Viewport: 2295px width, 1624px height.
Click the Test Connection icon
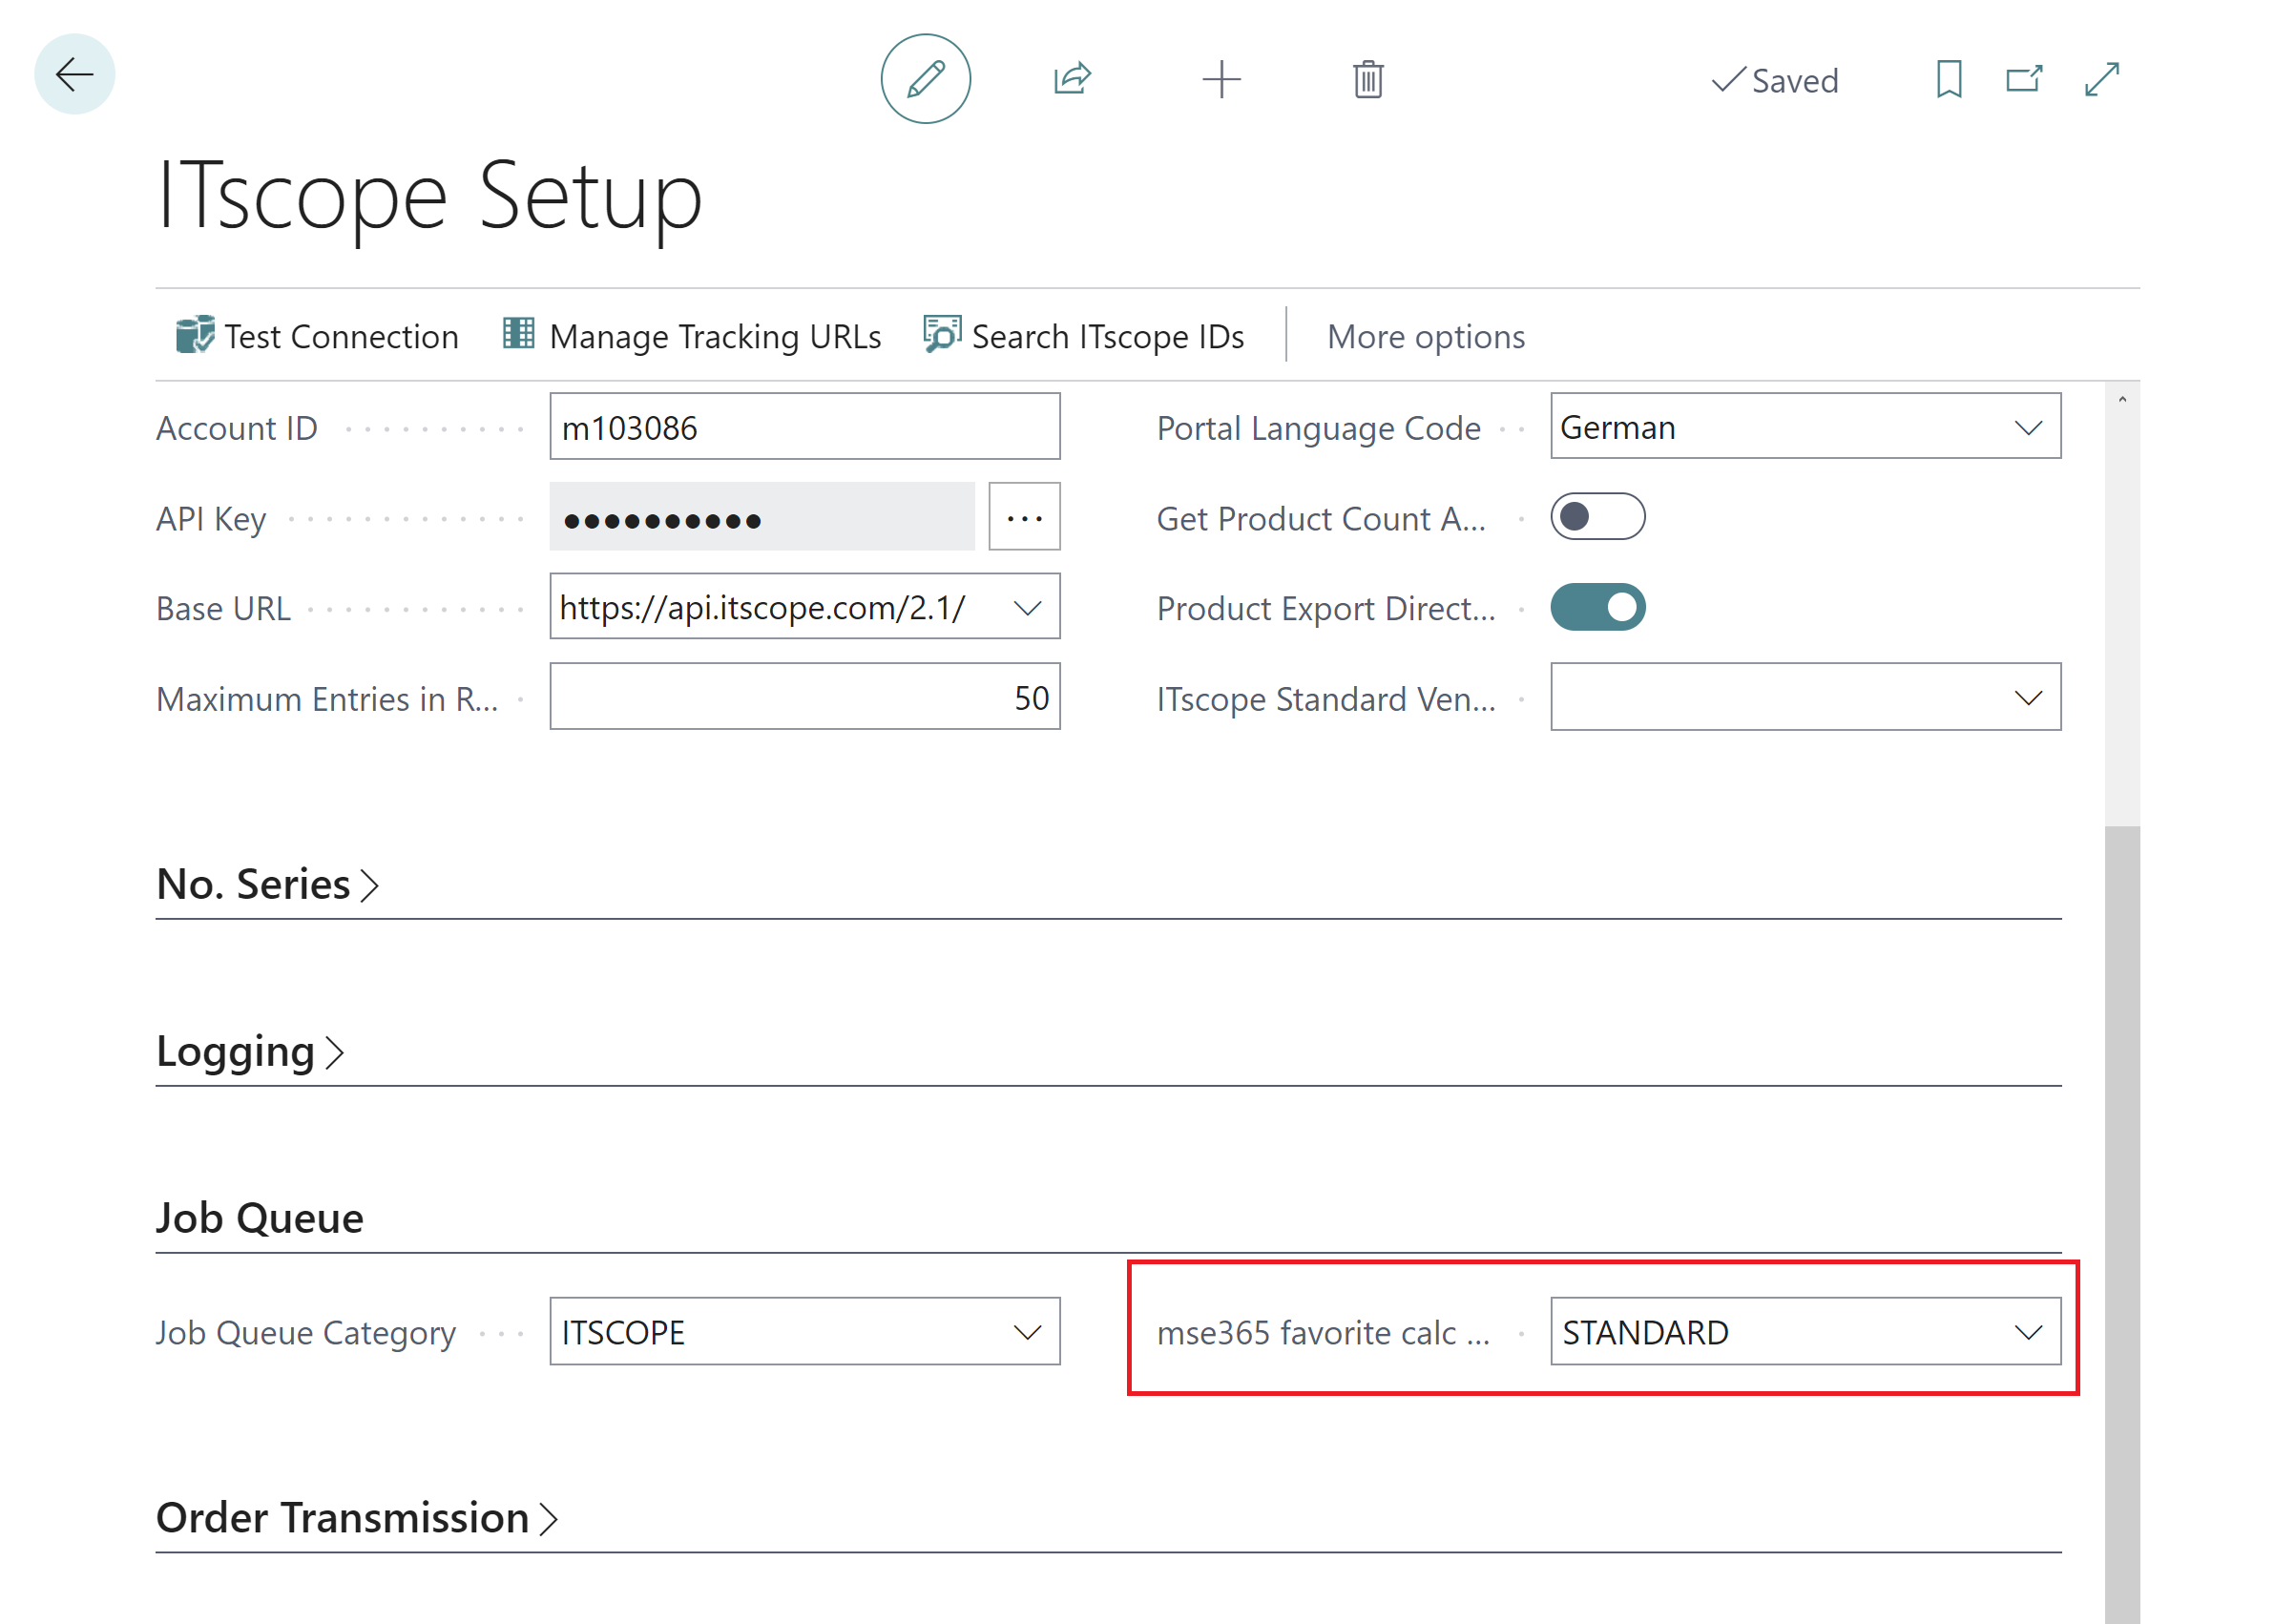[x=194, y=335]
